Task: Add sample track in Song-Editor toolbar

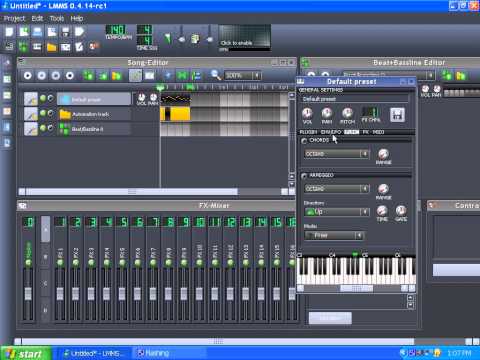Action: point(103,76)
